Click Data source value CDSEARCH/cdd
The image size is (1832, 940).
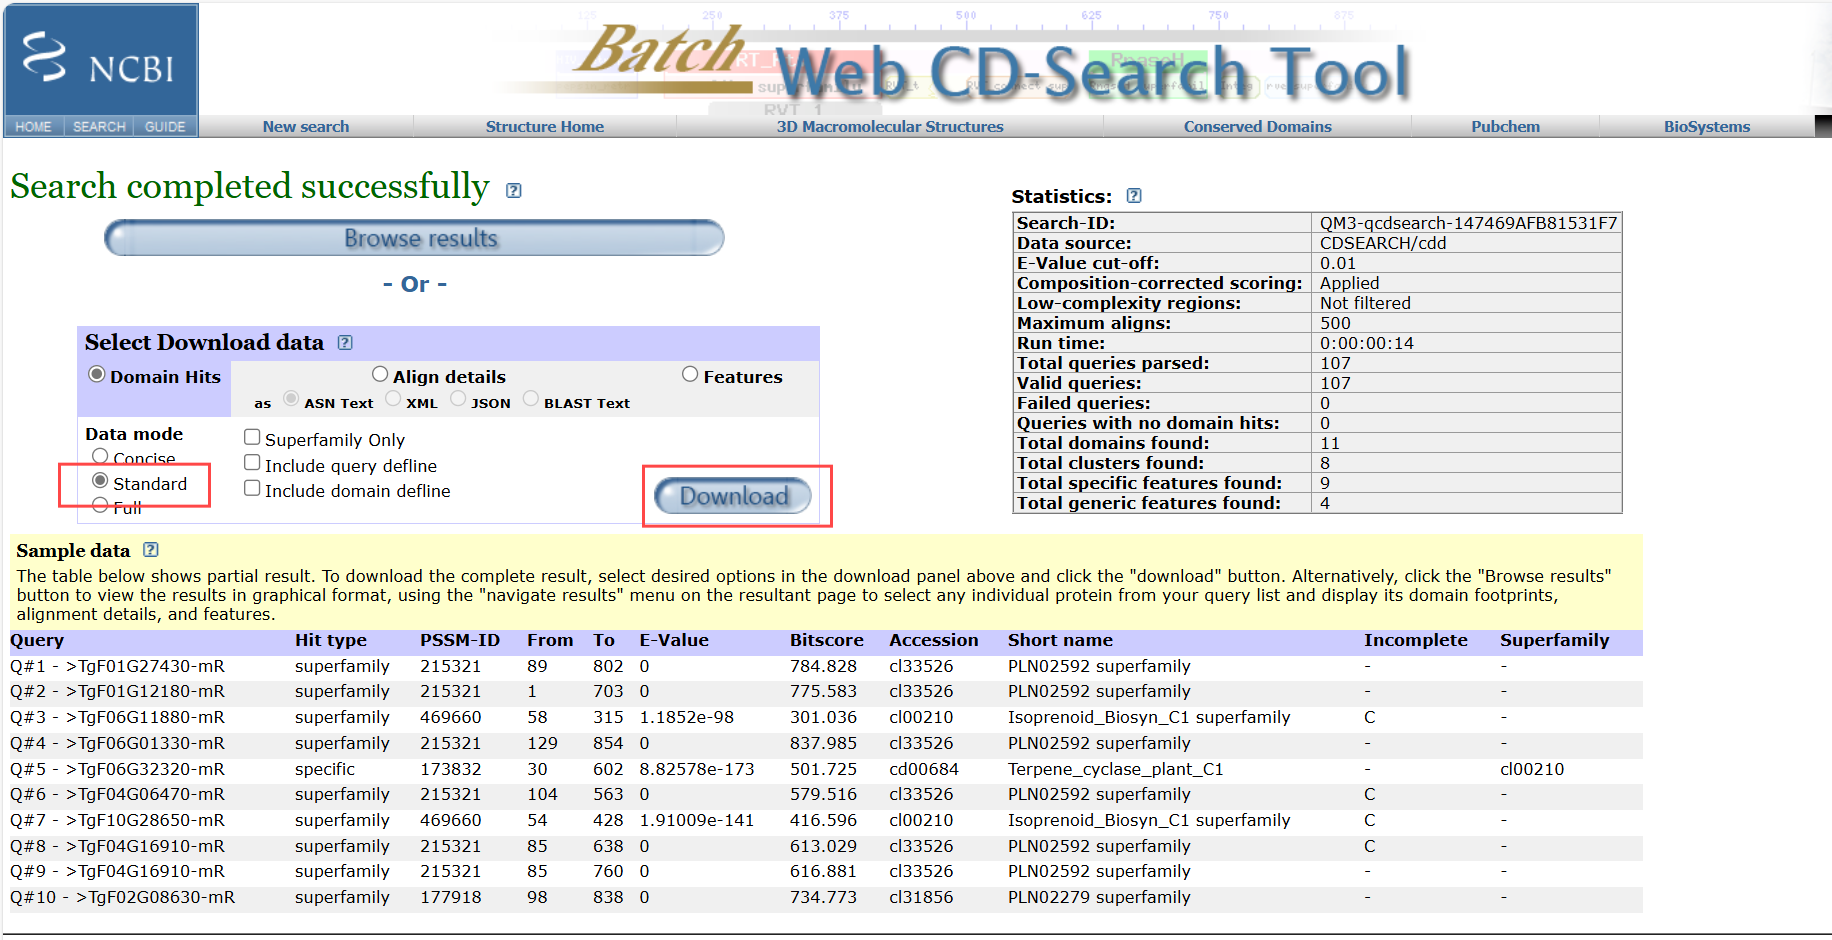[x=1383, y=243]
